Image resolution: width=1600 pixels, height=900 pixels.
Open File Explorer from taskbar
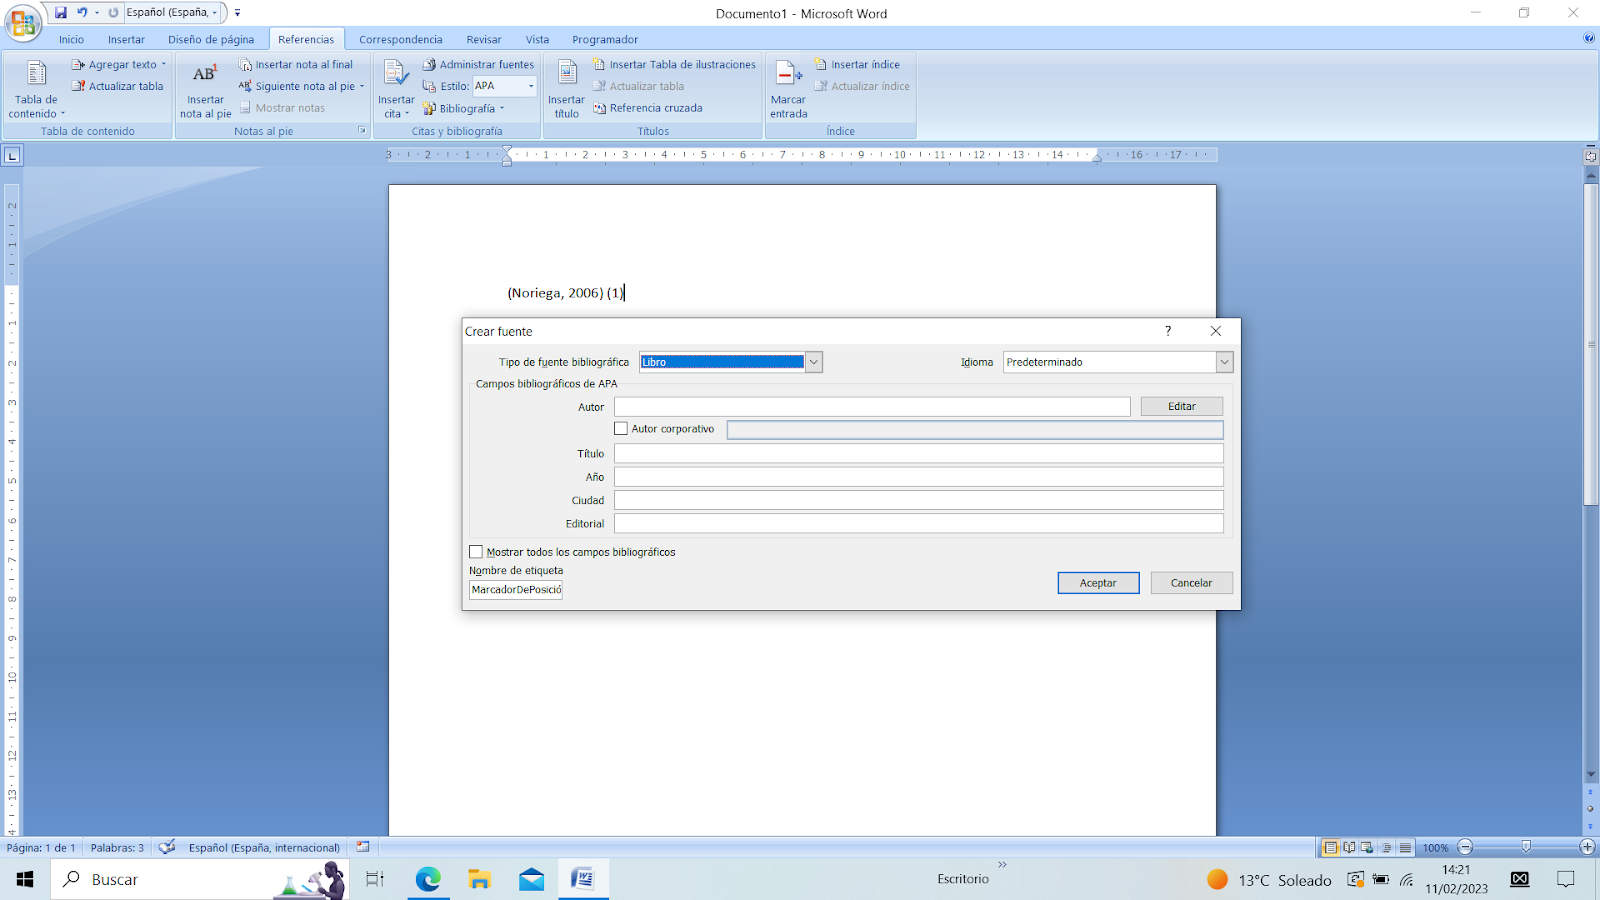tap(480, 879)
